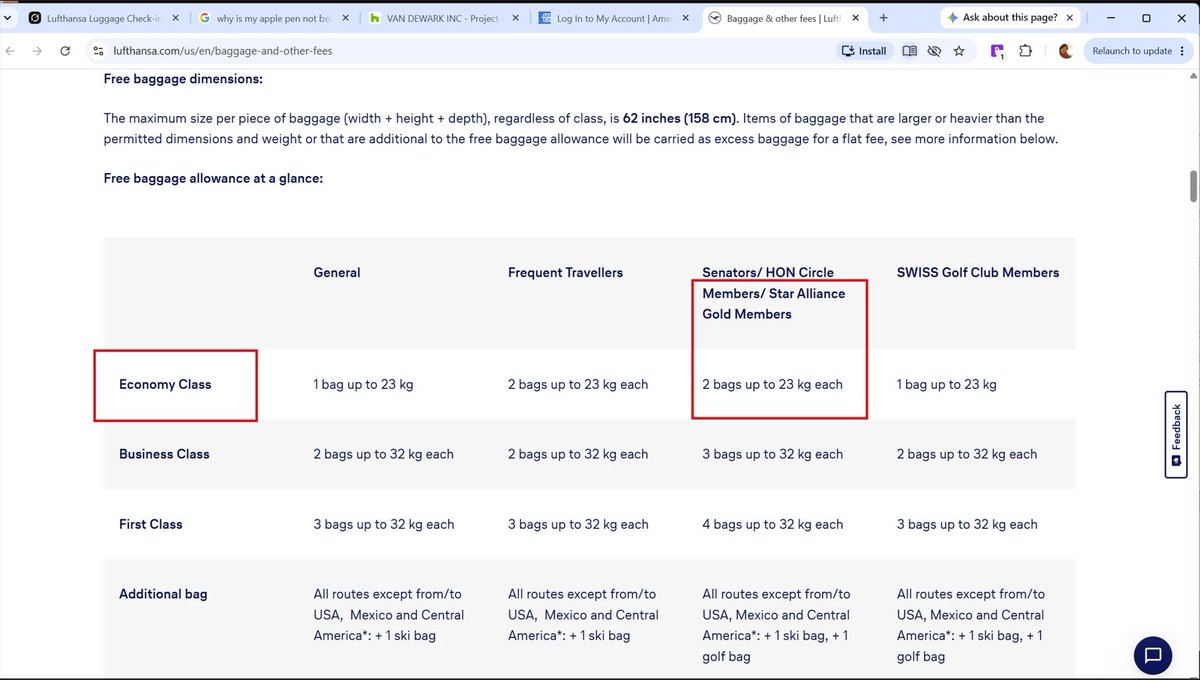Click the General column header

point(337,272)
